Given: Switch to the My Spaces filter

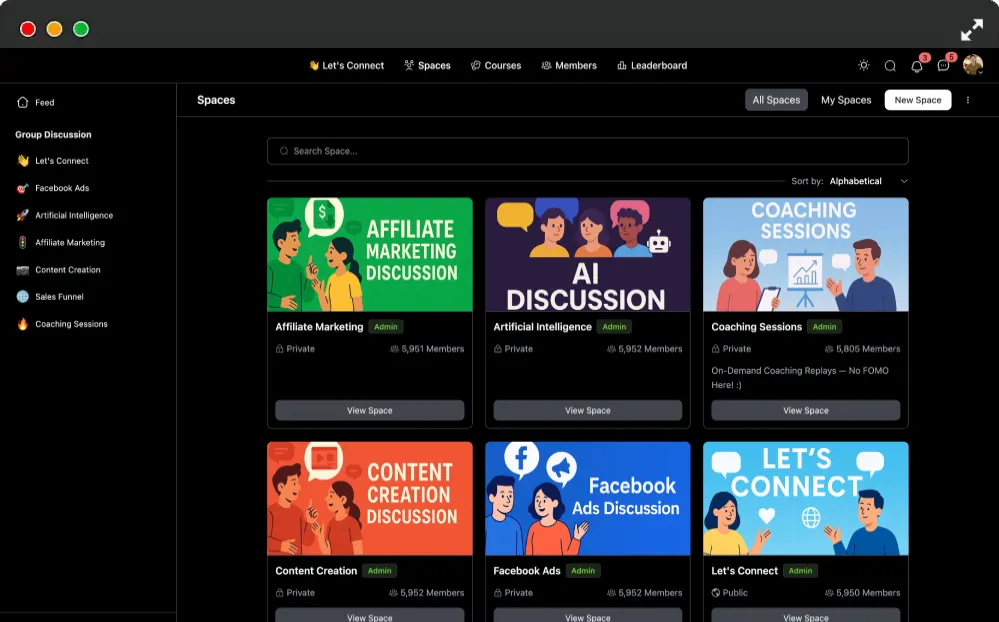Looking at the screenshot, I should click(x=845, y=100).
